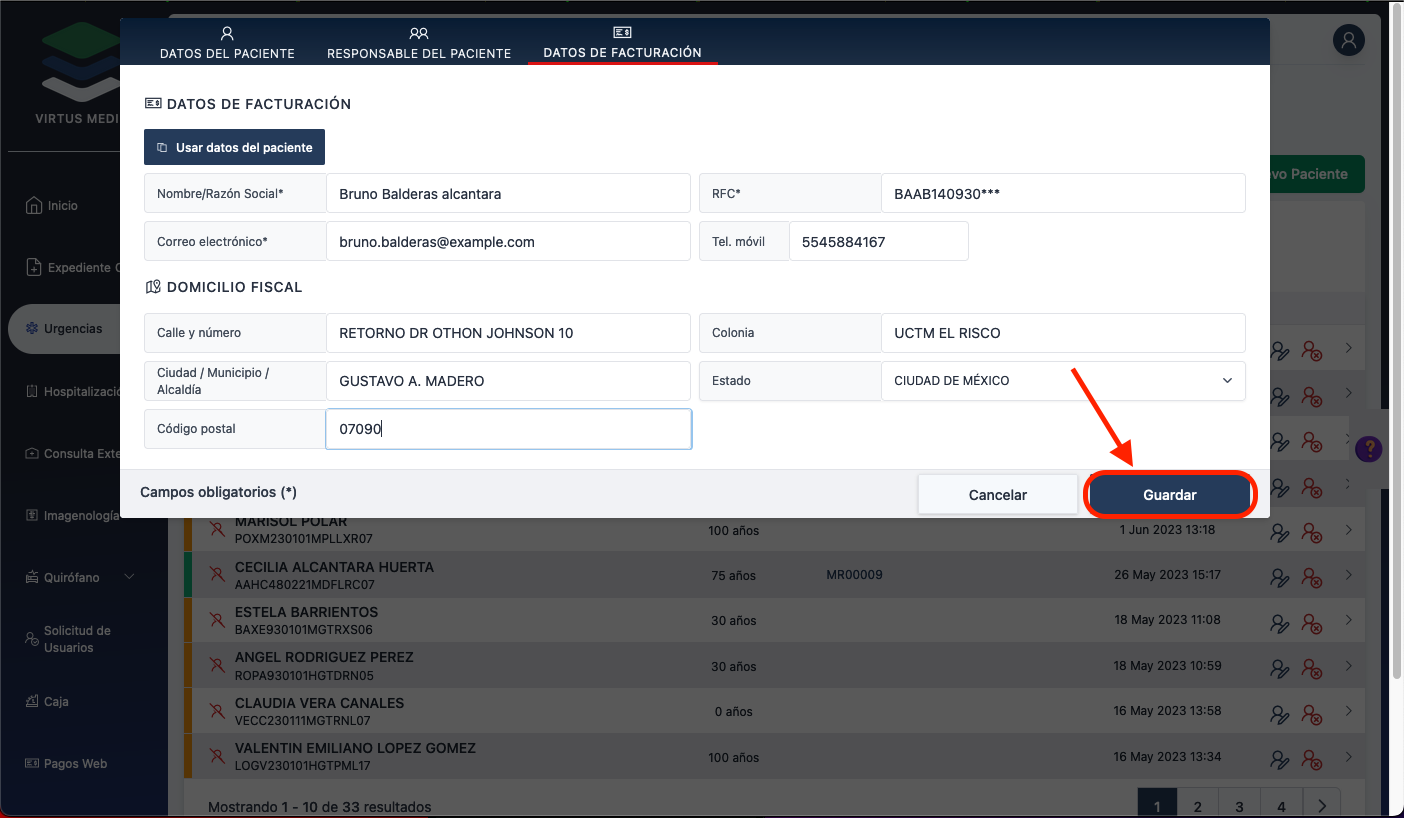
Task: Expand row arrow for Angel Rodriguez Perez
Action: pos(1348,666)
